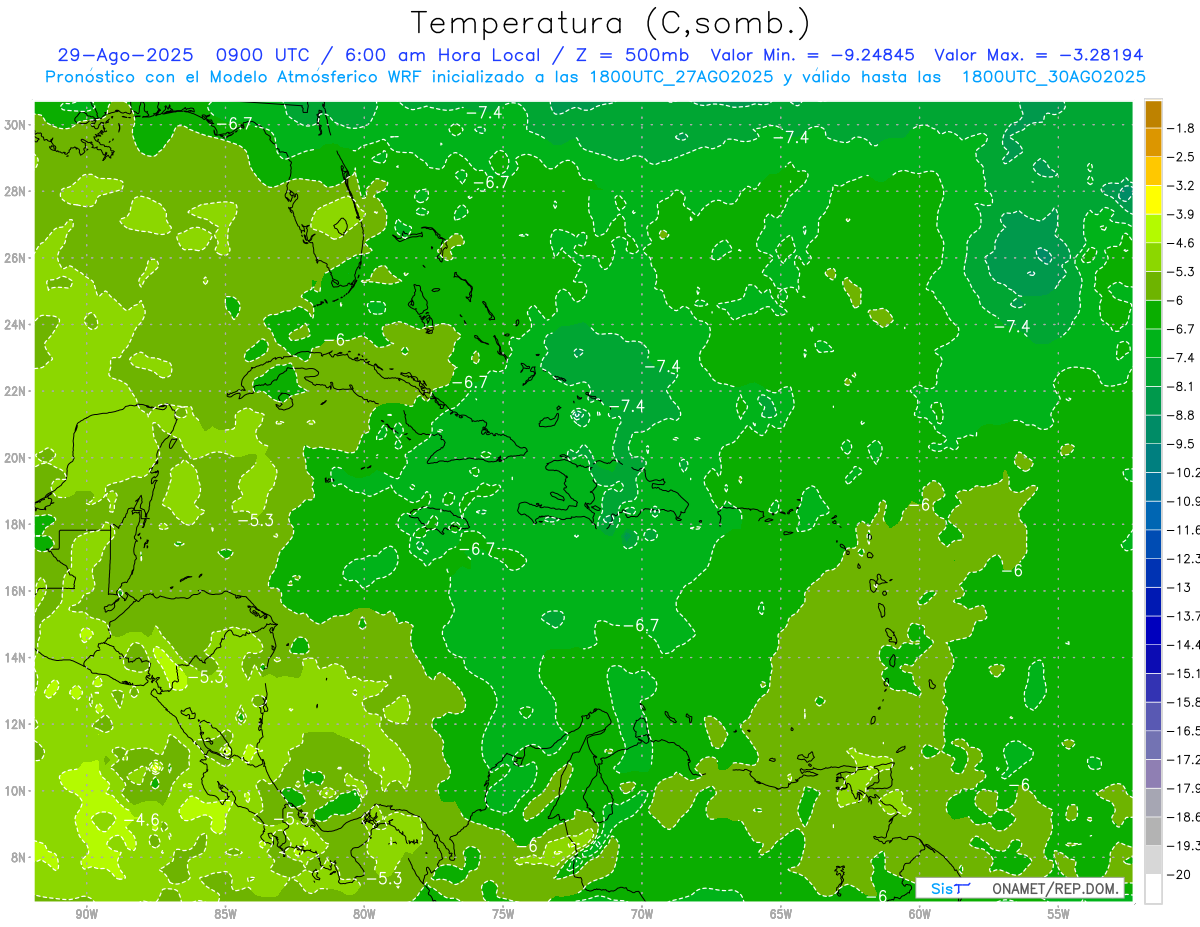Select the dark blue swatch between -13.7 and -14.4
This screenshot has width=1200, height=927.
1153,630
